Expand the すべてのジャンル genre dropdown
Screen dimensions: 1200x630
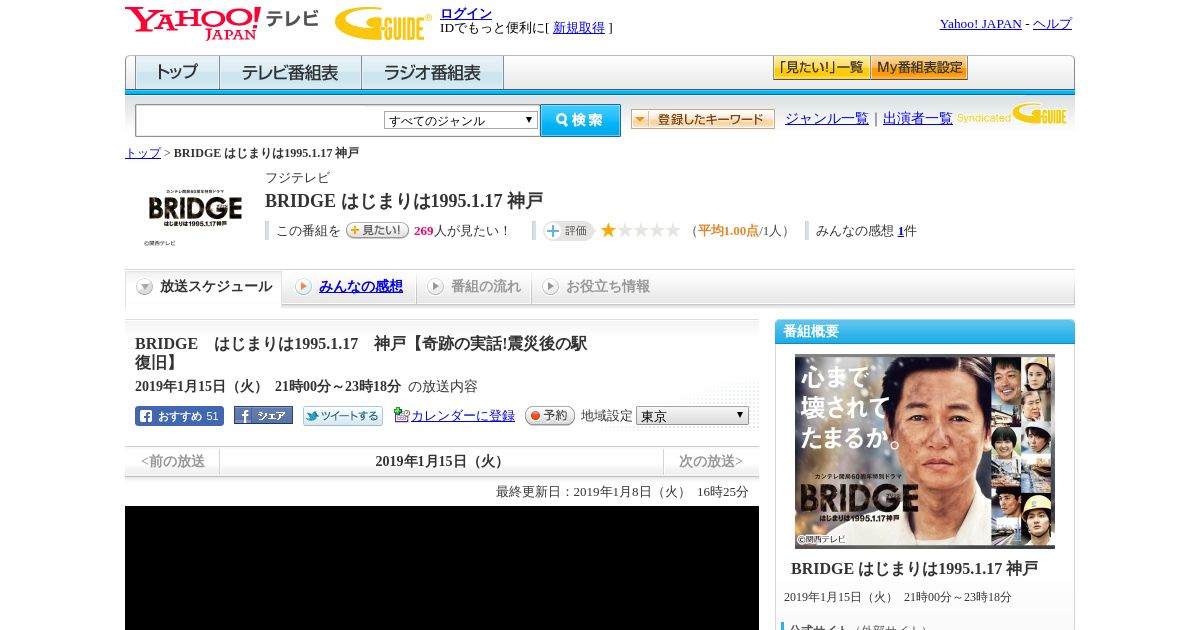point(461,120)
